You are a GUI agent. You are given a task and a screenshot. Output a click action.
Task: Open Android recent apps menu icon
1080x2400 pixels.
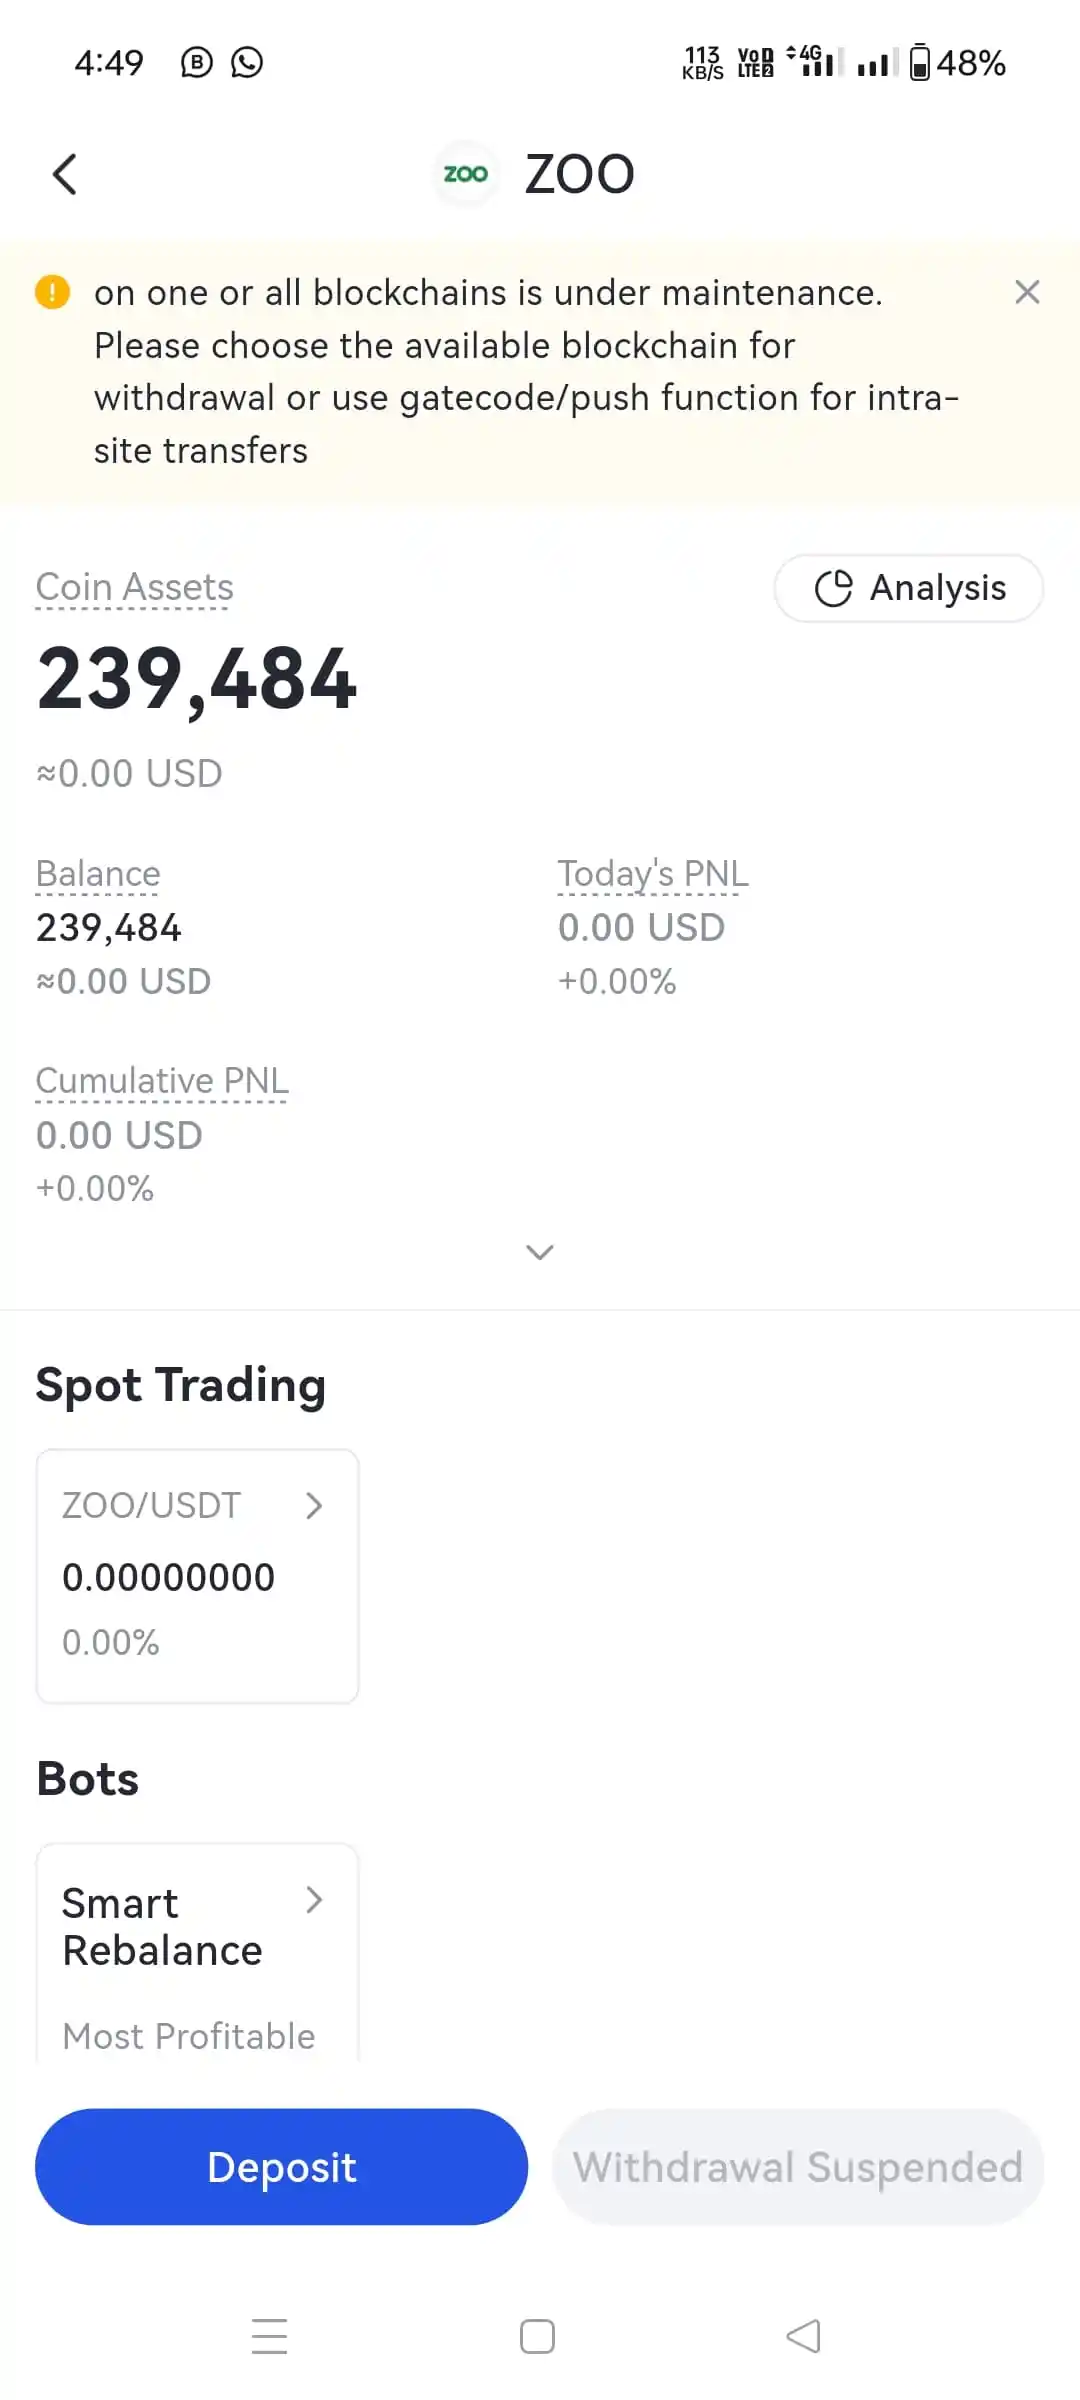(x=269, y=2336)
